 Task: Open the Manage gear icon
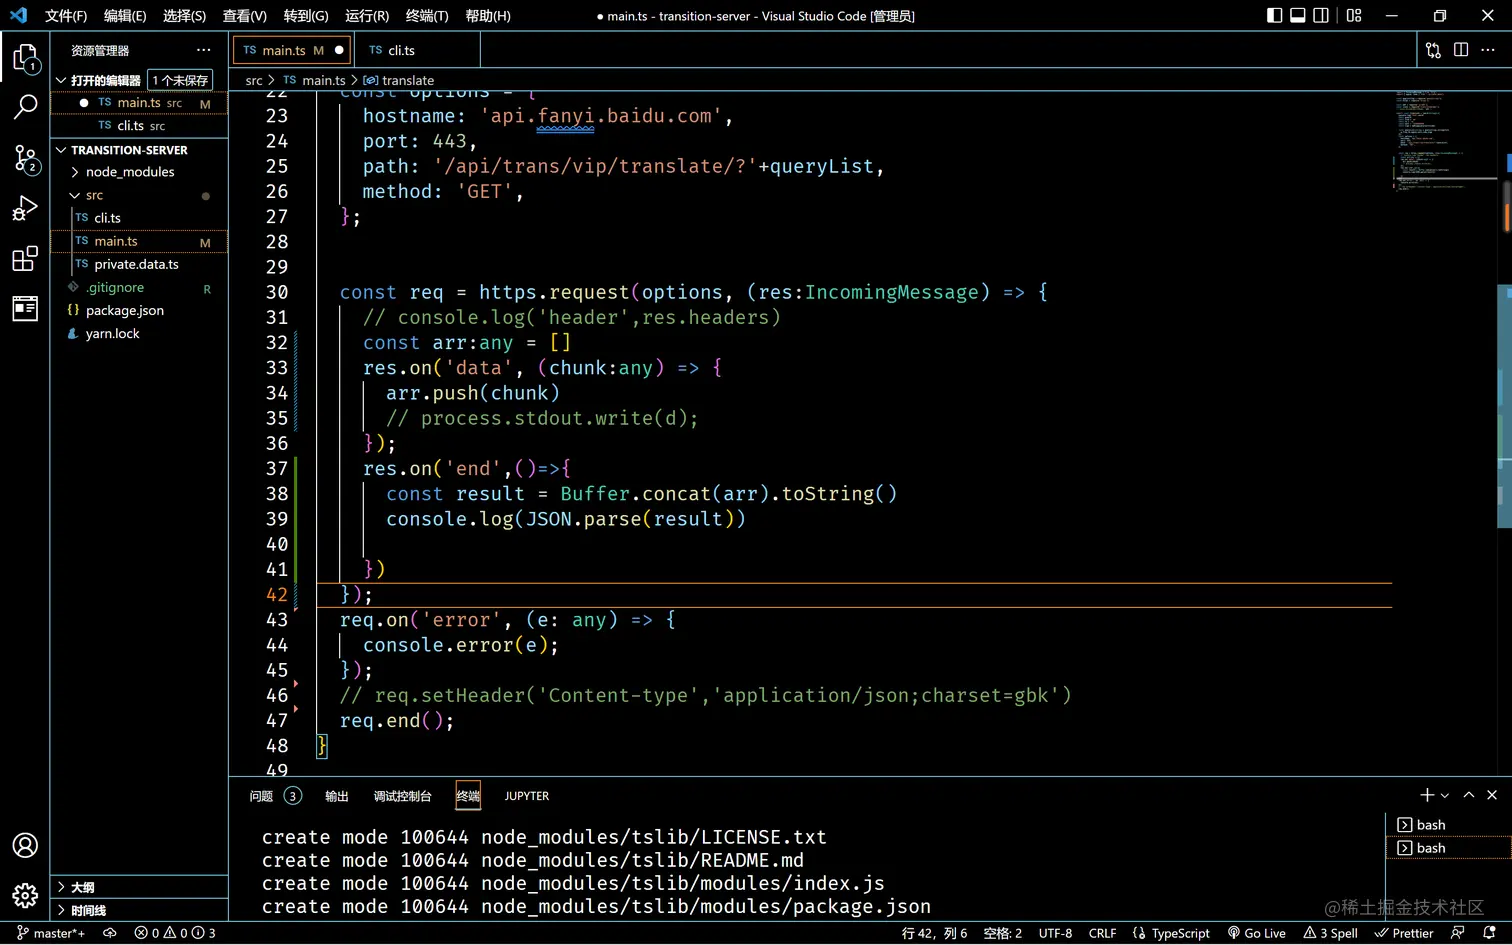25,895
